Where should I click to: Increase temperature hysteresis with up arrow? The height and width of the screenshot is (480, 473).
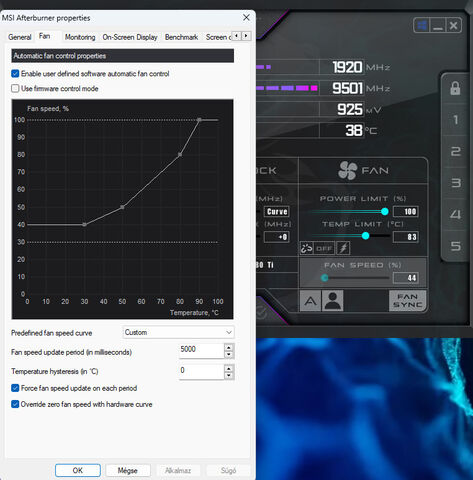(229, 368)
